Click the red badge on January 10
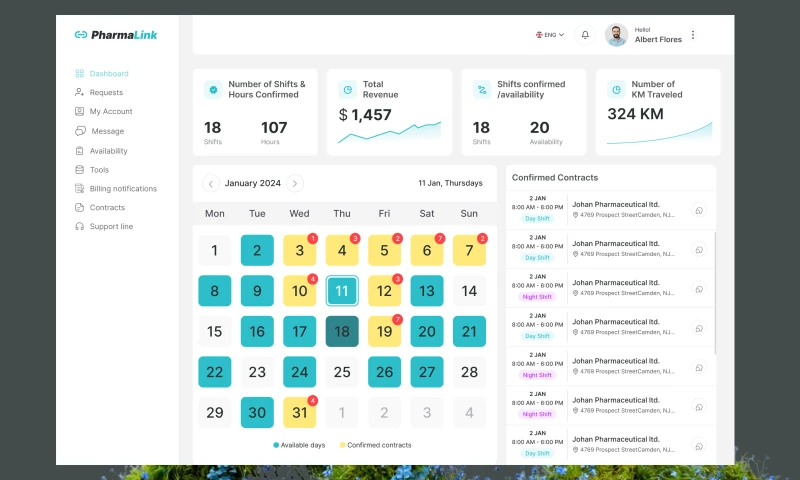Viewport: 800px width, 480px height. click(313, 279)
